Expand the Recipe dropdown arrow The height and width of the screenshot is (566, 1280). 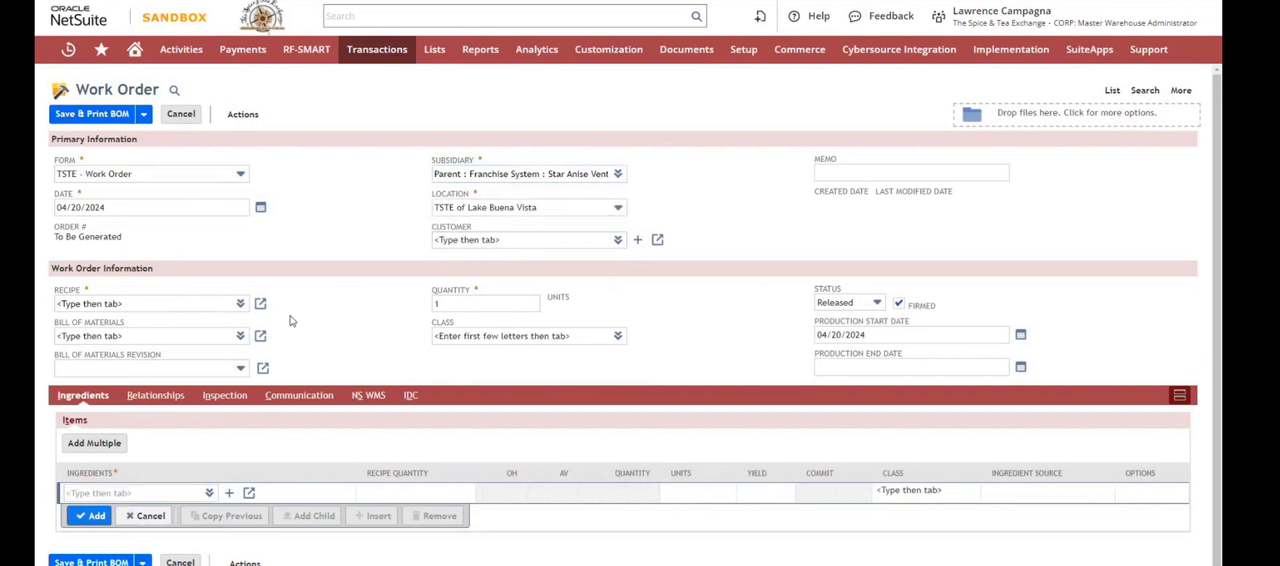pos(240,304)
